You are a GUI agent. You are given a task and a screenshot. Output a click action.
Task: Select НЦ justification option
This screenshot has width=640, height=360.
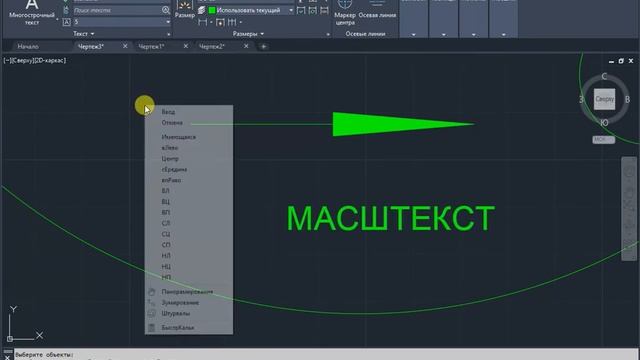tap(189, 267)
